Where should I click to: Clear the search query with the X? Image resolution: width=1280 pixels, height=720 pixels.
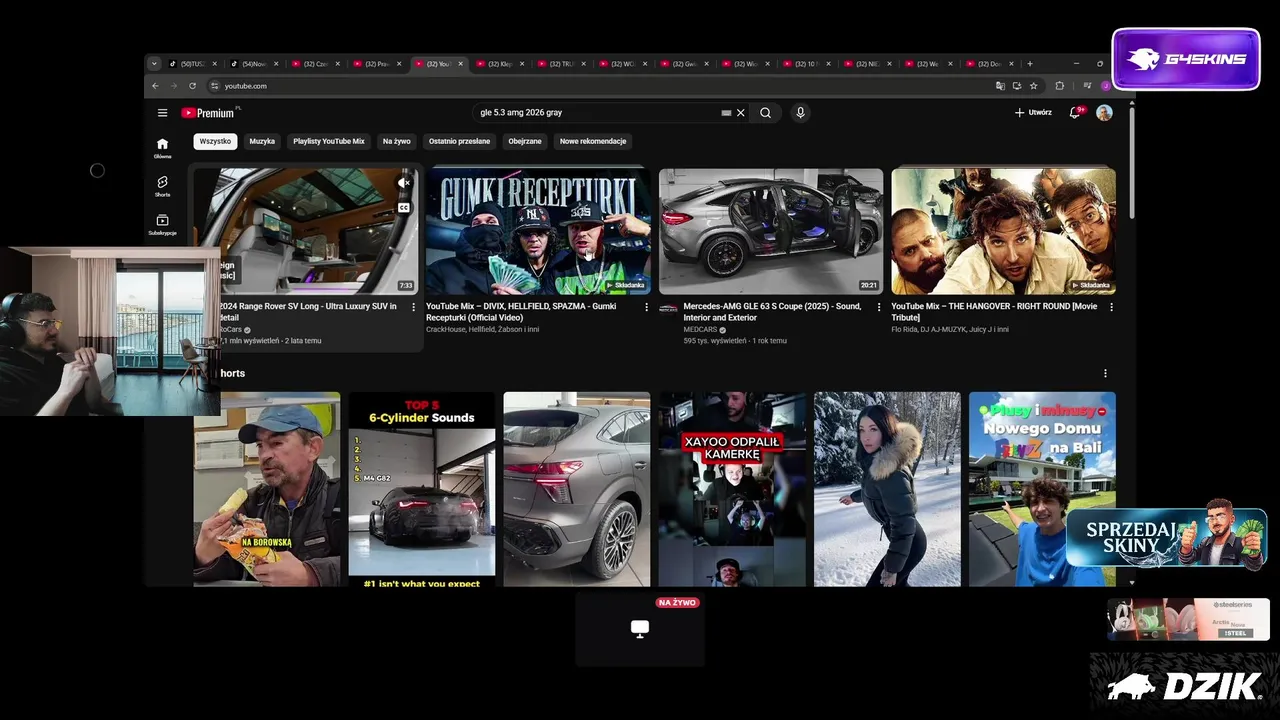741,113
